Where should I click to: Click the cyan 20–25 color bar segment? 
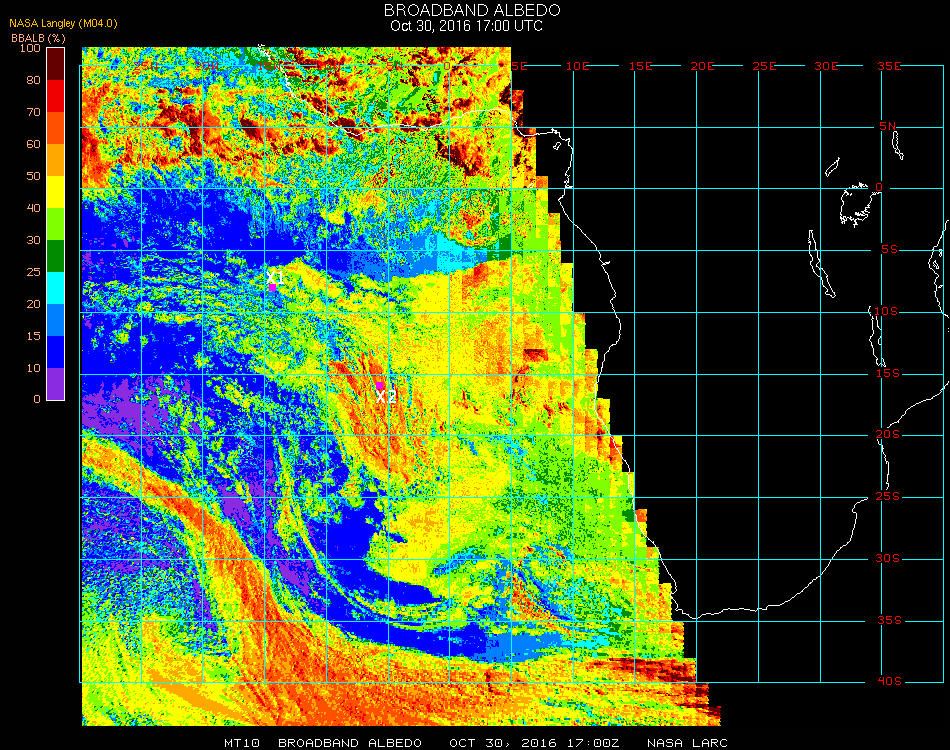point(56,288)
